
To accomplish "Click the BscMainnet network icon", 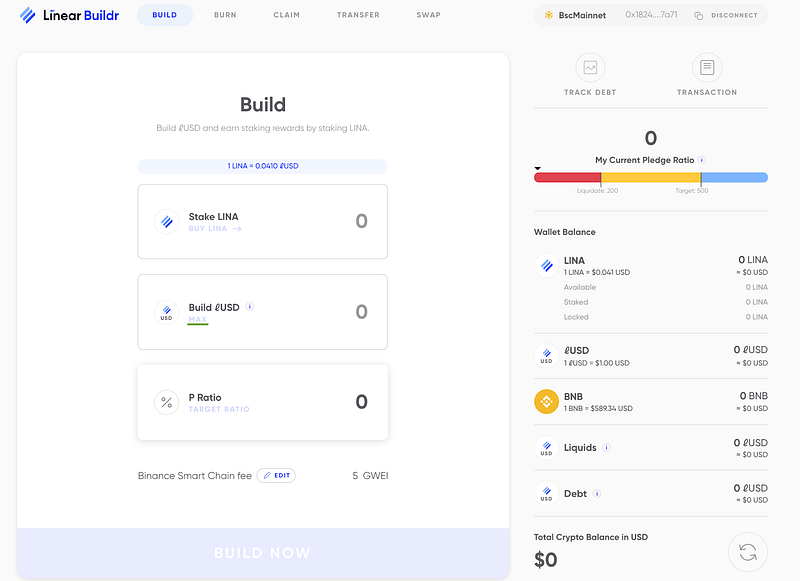I will [548, 15].
